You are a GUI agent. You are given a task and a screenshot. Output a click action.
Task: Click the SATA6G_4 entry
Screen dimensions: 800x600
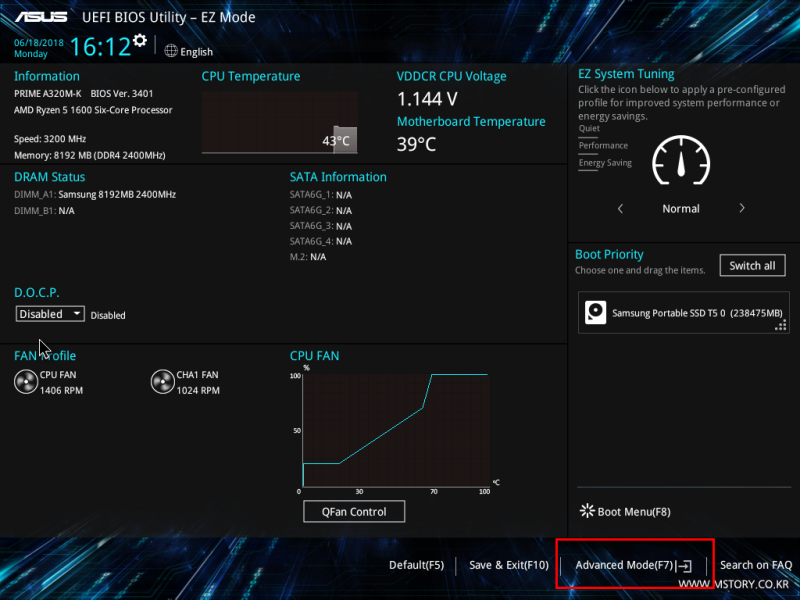[321, 241]
